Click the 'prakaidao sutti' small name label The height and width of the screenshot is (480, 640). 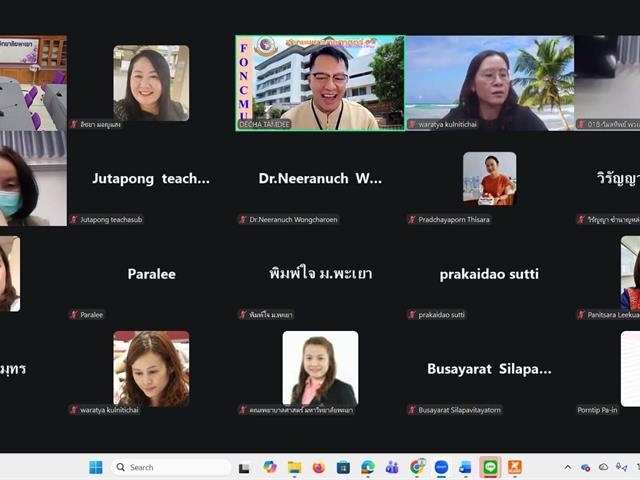[441, 315]
